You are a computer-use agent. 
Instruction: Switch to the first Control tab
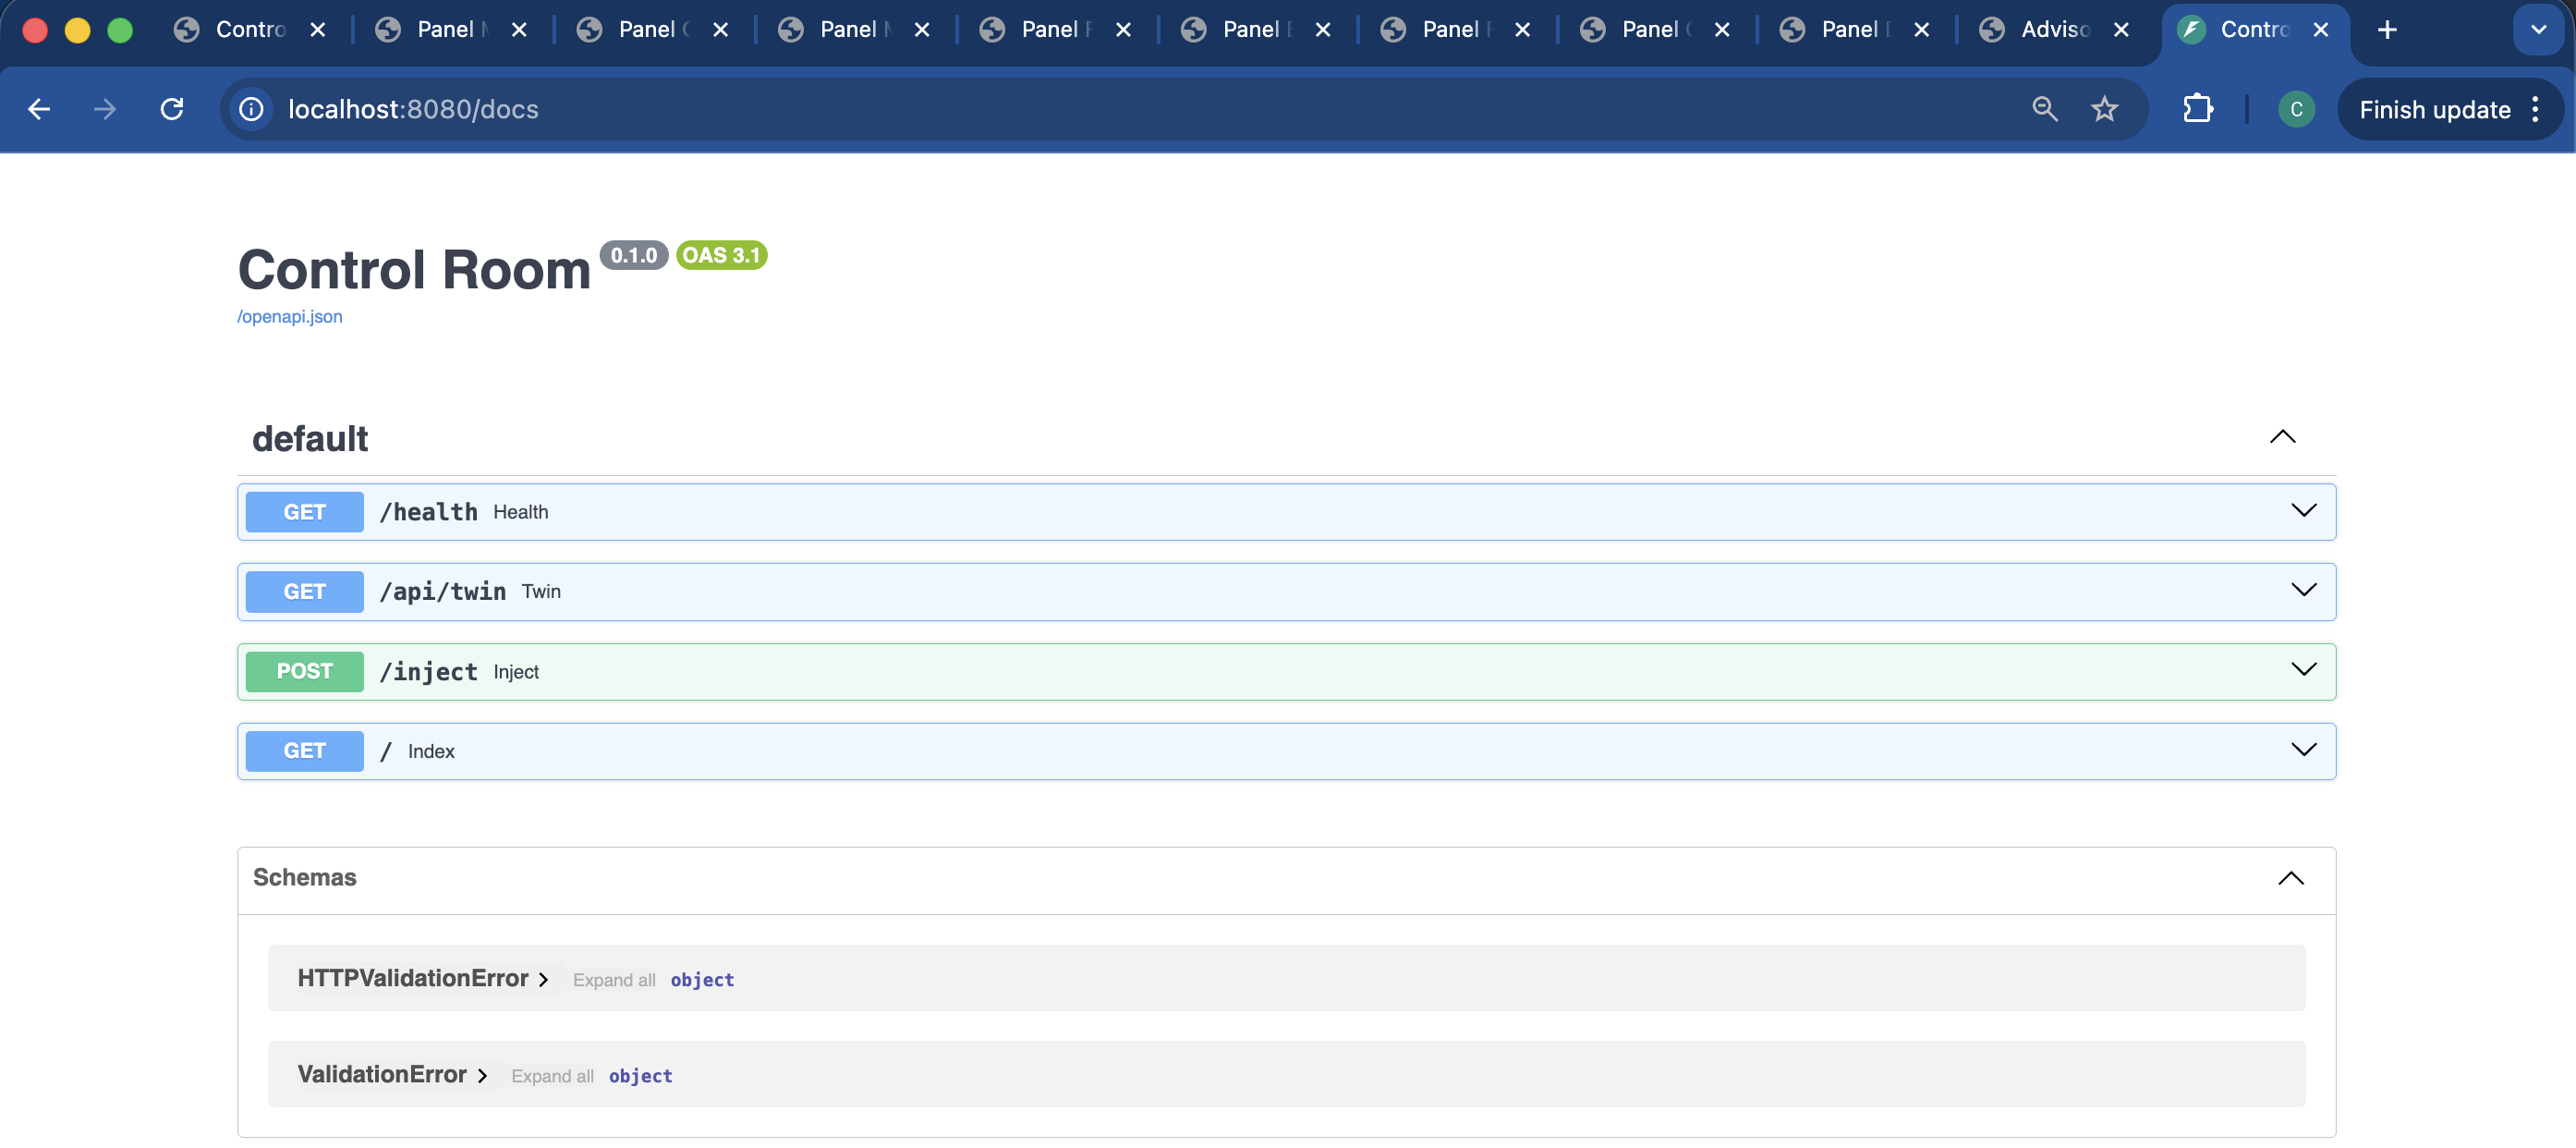click(250, 30)
